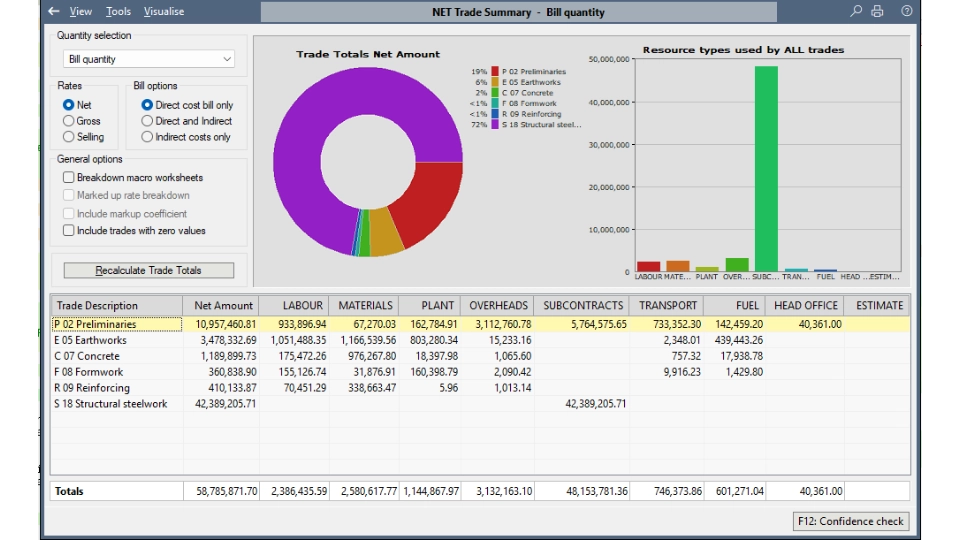
Task: Click the LABOUR column header
Action: [x=294, y=305]
